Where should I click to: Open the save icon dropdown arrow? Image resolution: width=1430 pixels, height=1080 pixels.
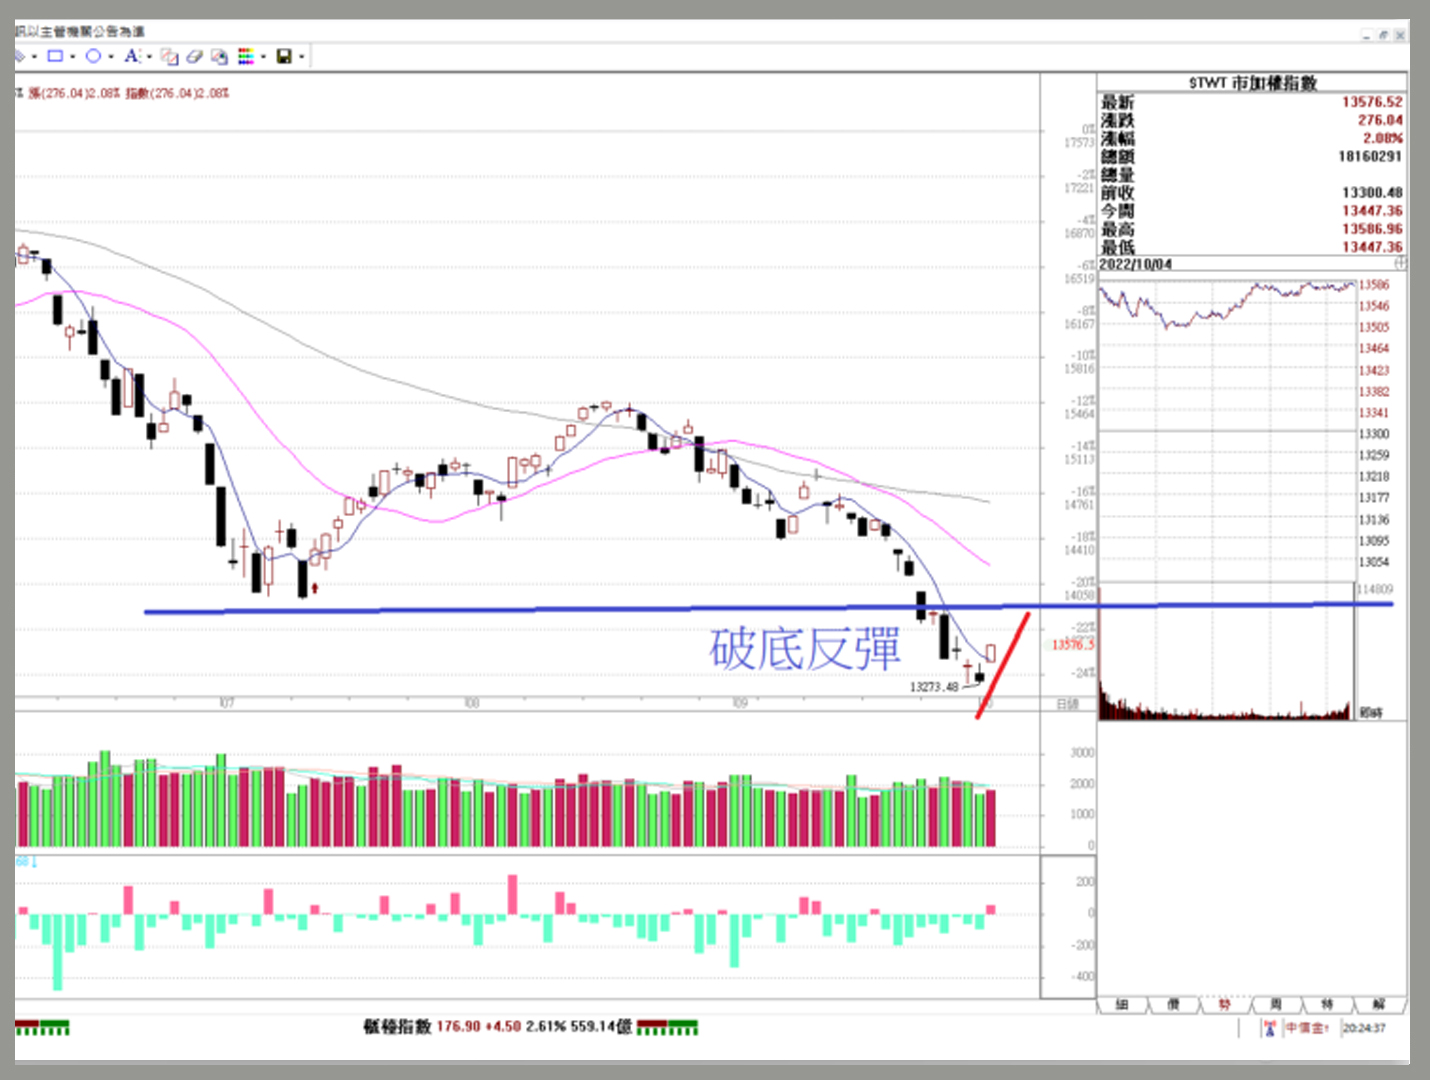click(x=301, y=57)
